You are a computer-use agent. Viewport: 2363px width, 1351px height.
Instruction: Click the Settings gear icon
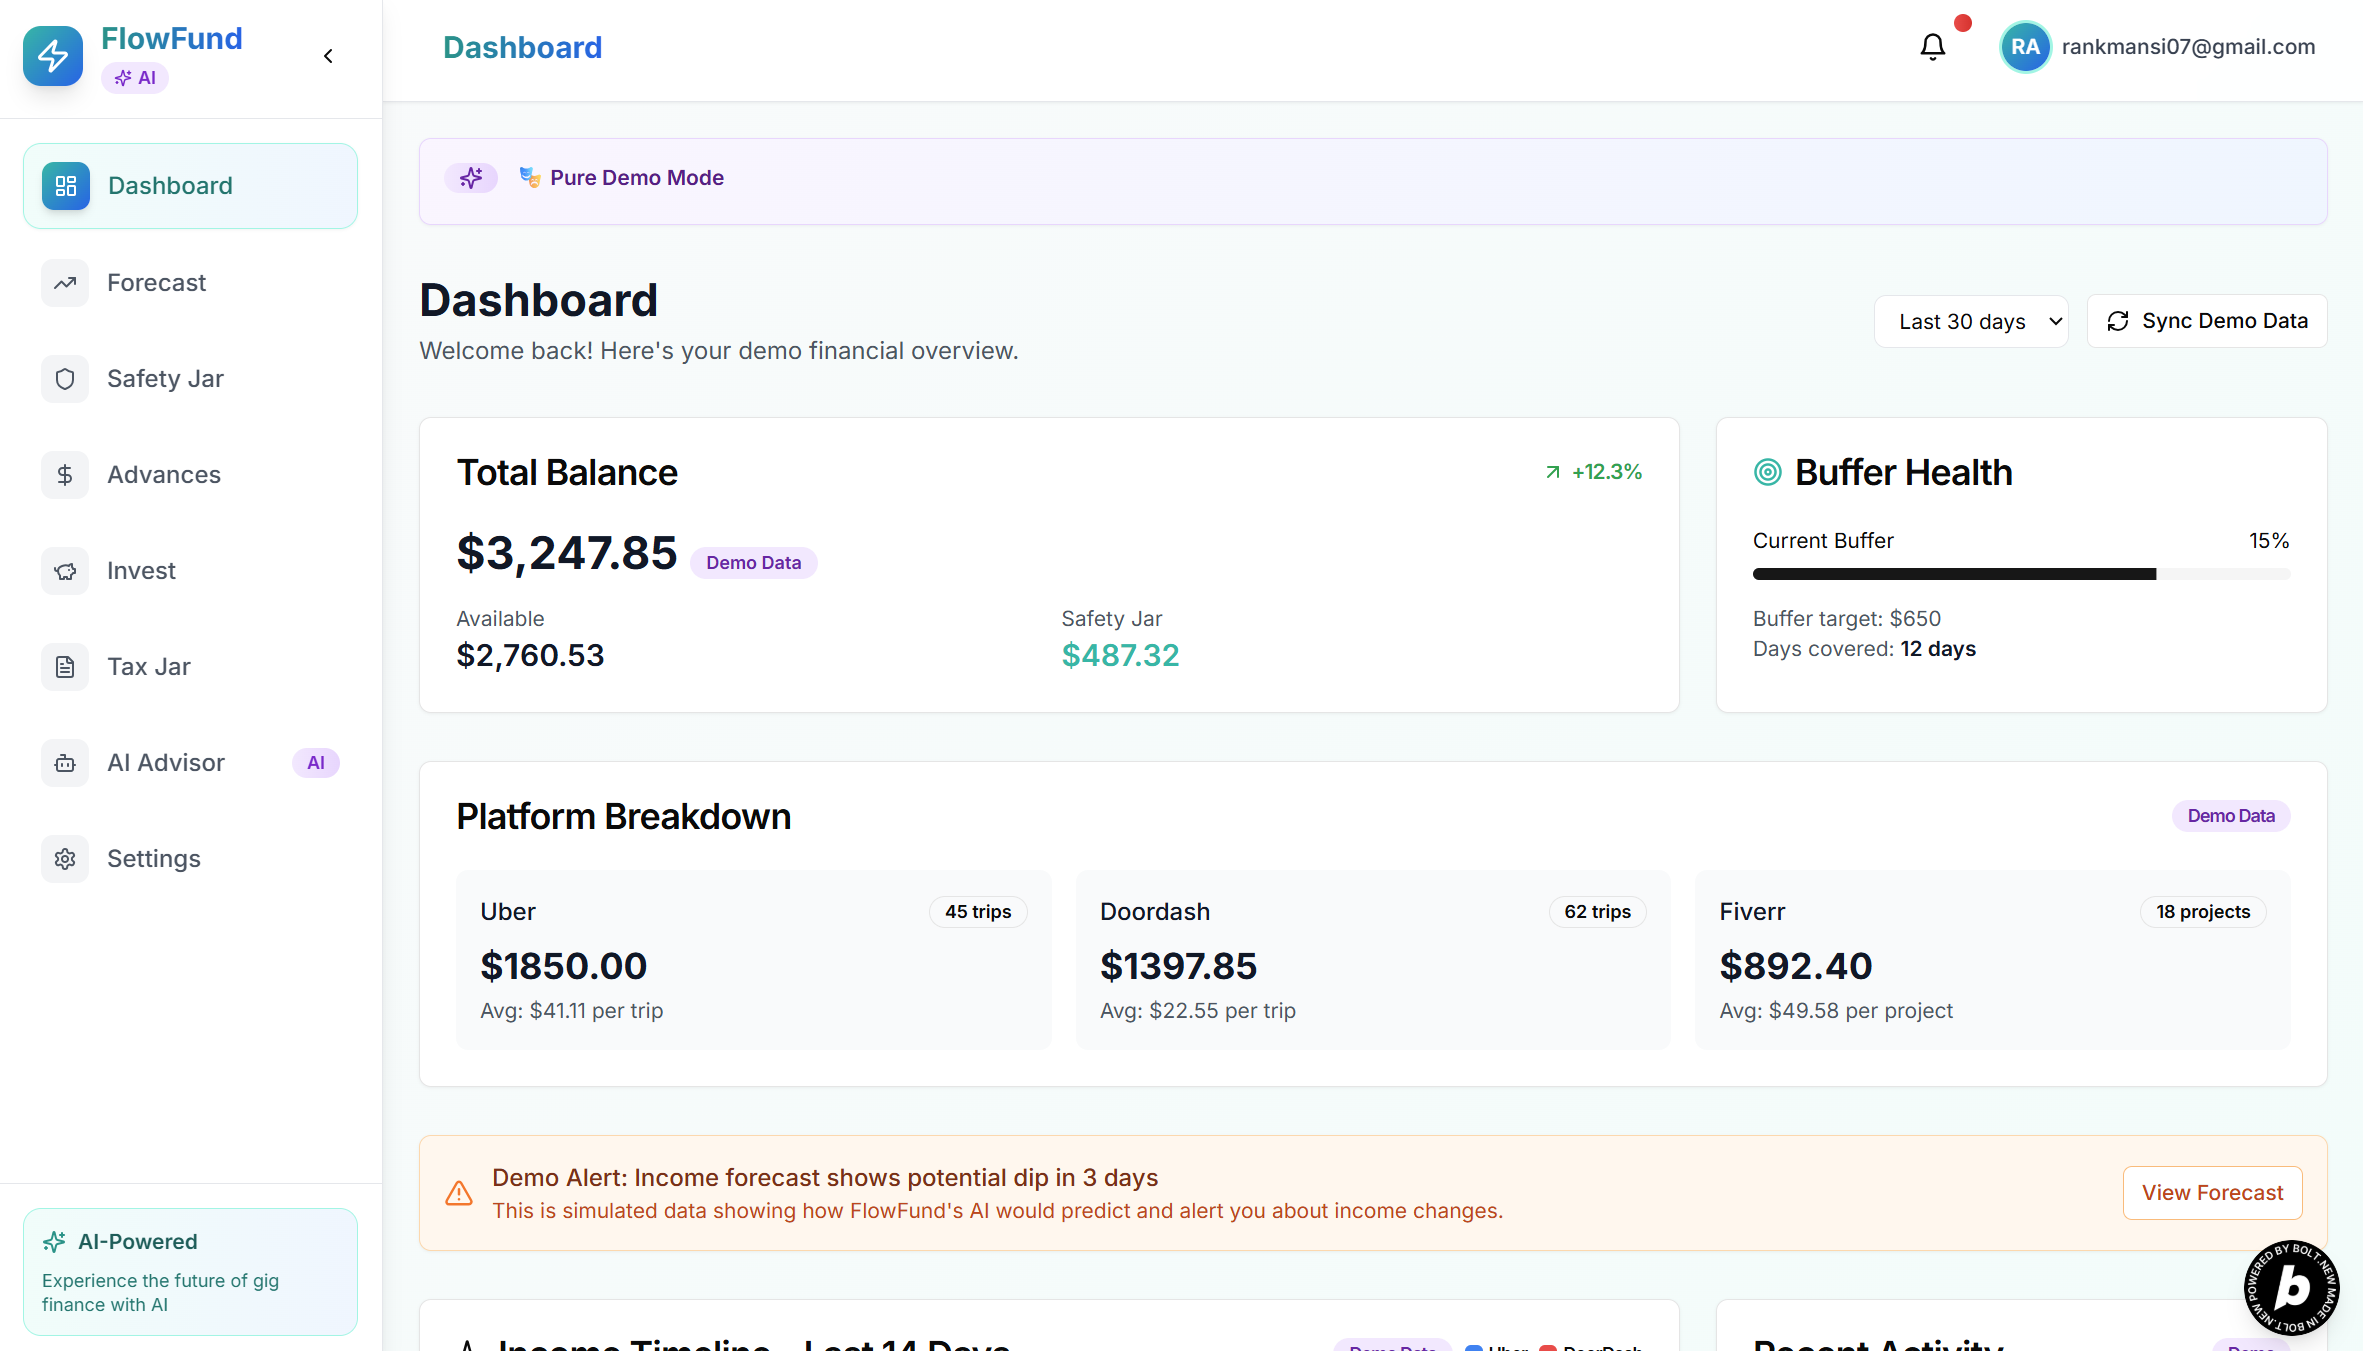[x=65, y=859]
